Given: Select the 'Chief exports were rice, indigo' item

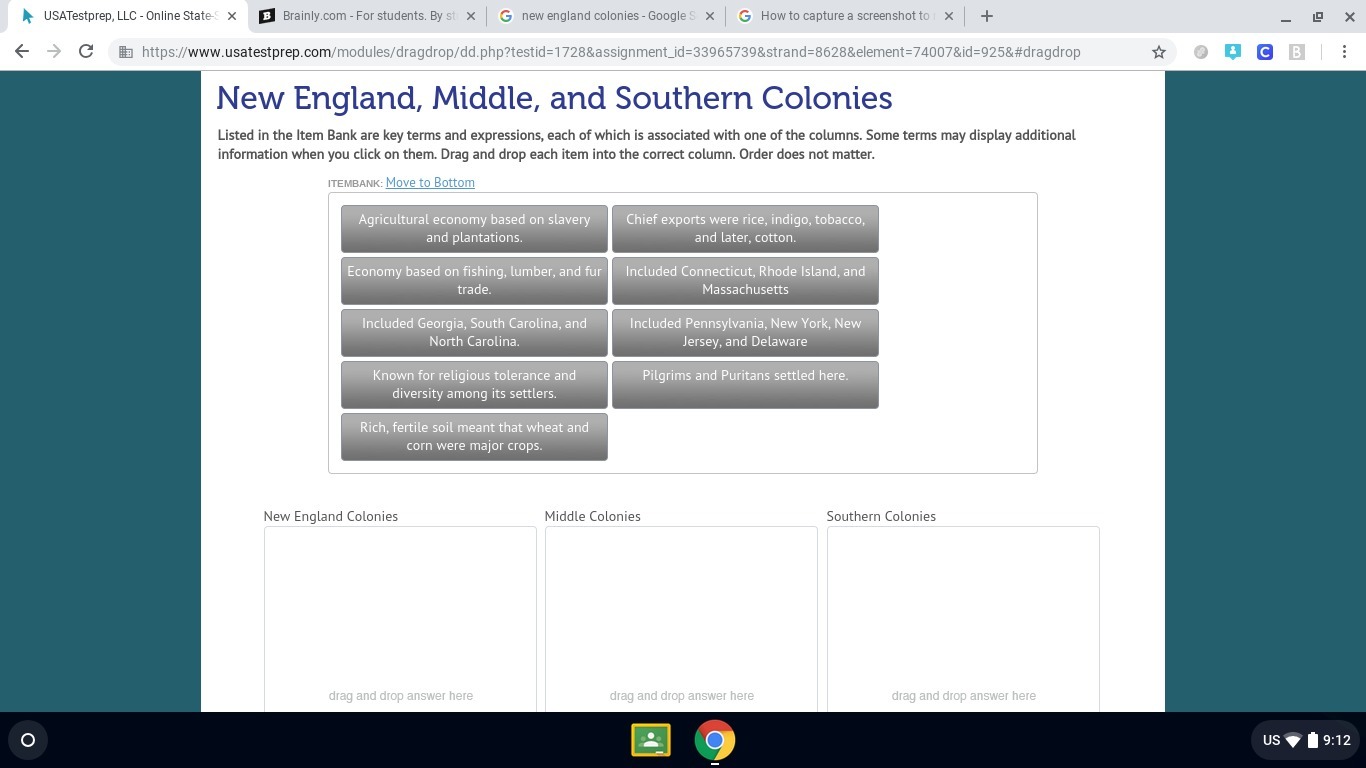Looking at the screenshot, I should (745, 228).
